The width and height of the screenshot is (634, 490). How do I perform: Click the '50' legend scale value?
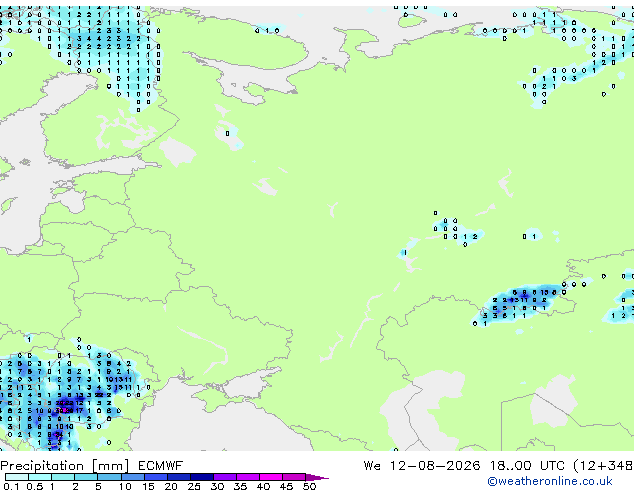pos(310,486)
